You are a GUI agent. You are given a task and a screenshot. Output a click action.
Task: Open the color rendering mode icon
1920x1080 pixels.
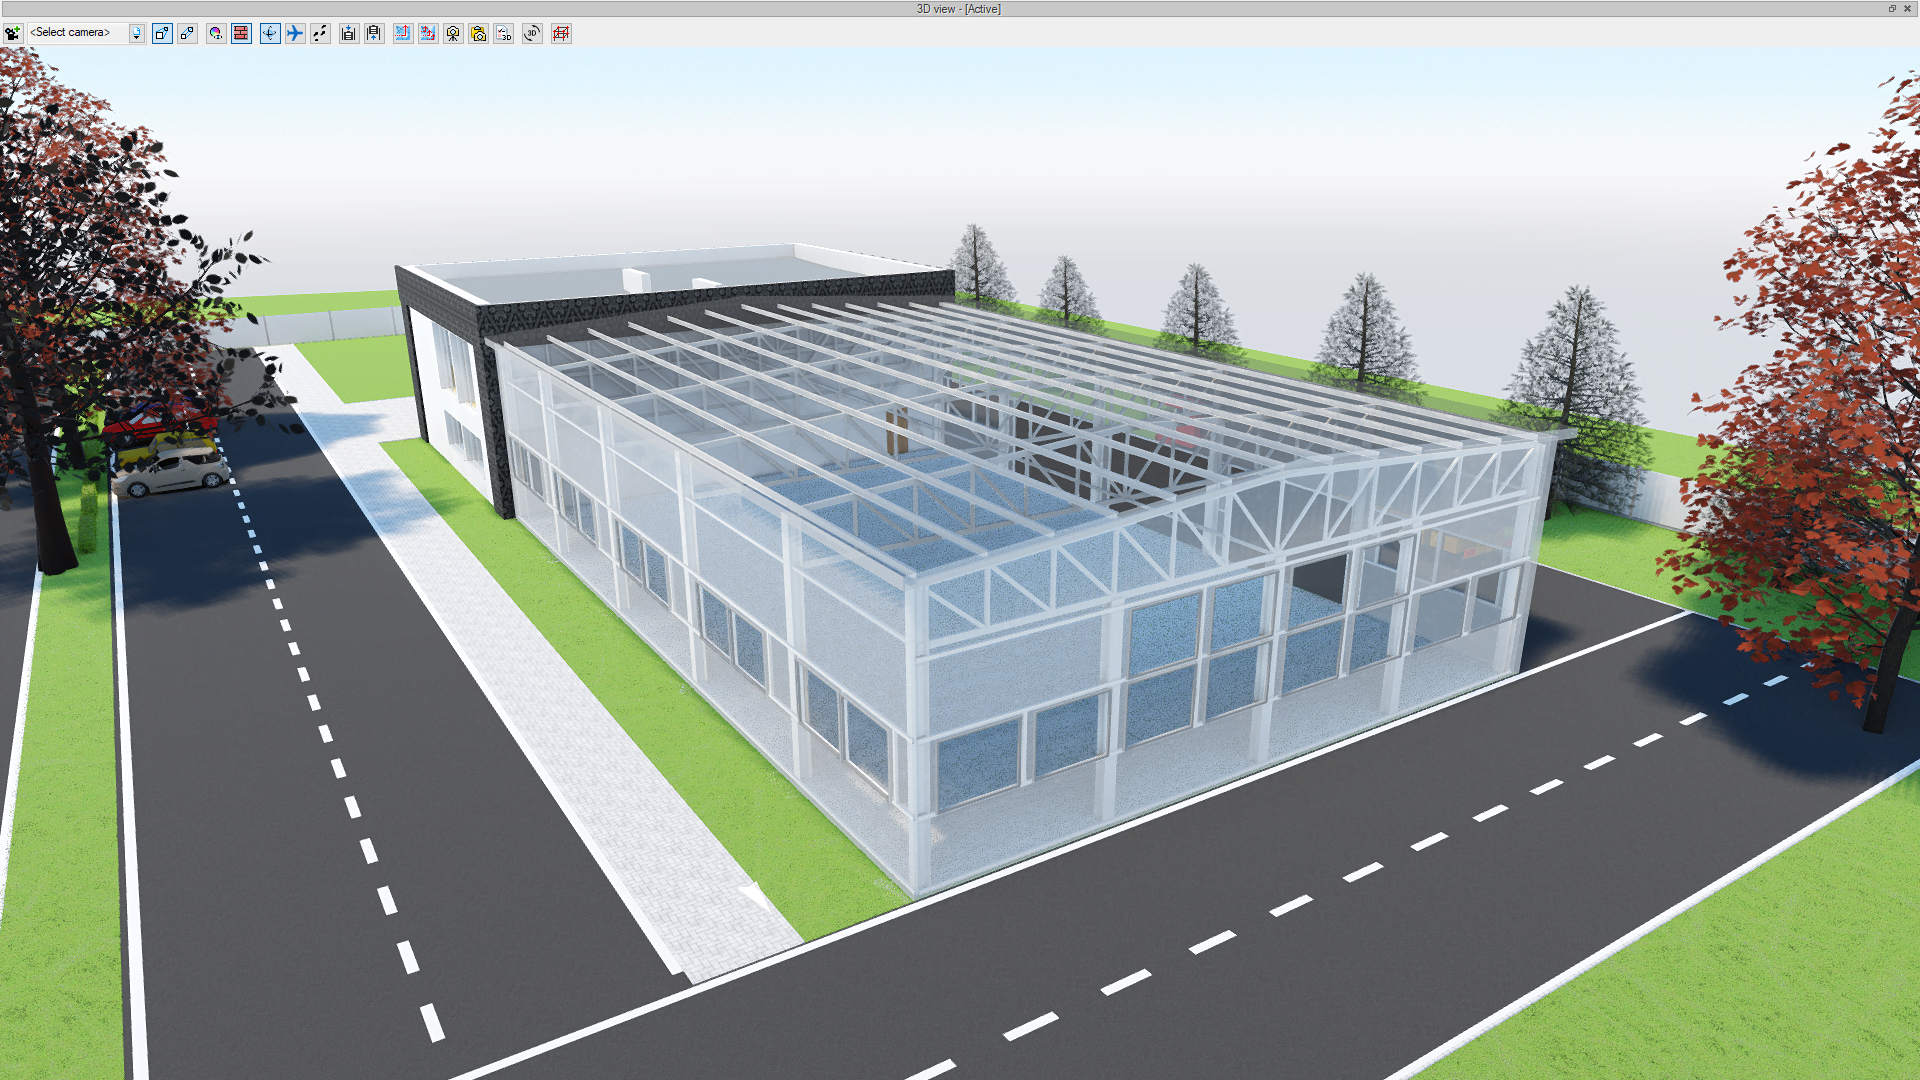click(215, 33)
